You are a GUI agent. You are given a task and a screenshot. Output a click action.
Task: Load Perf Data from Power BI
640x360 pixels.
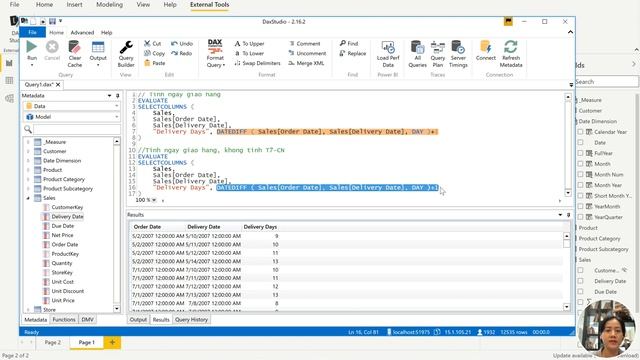tap(388, 53)
